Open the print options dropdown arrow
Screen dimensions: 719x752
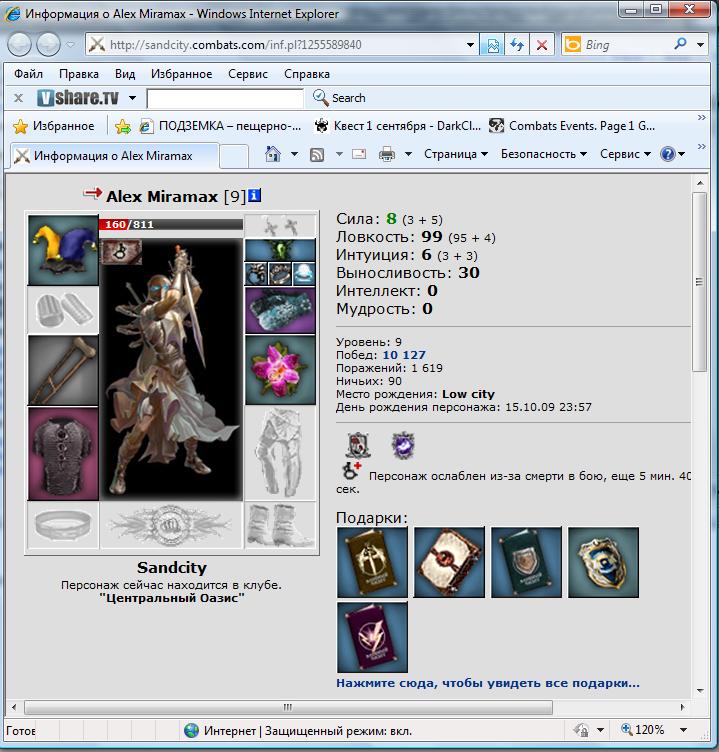click(x=408, y=154)
